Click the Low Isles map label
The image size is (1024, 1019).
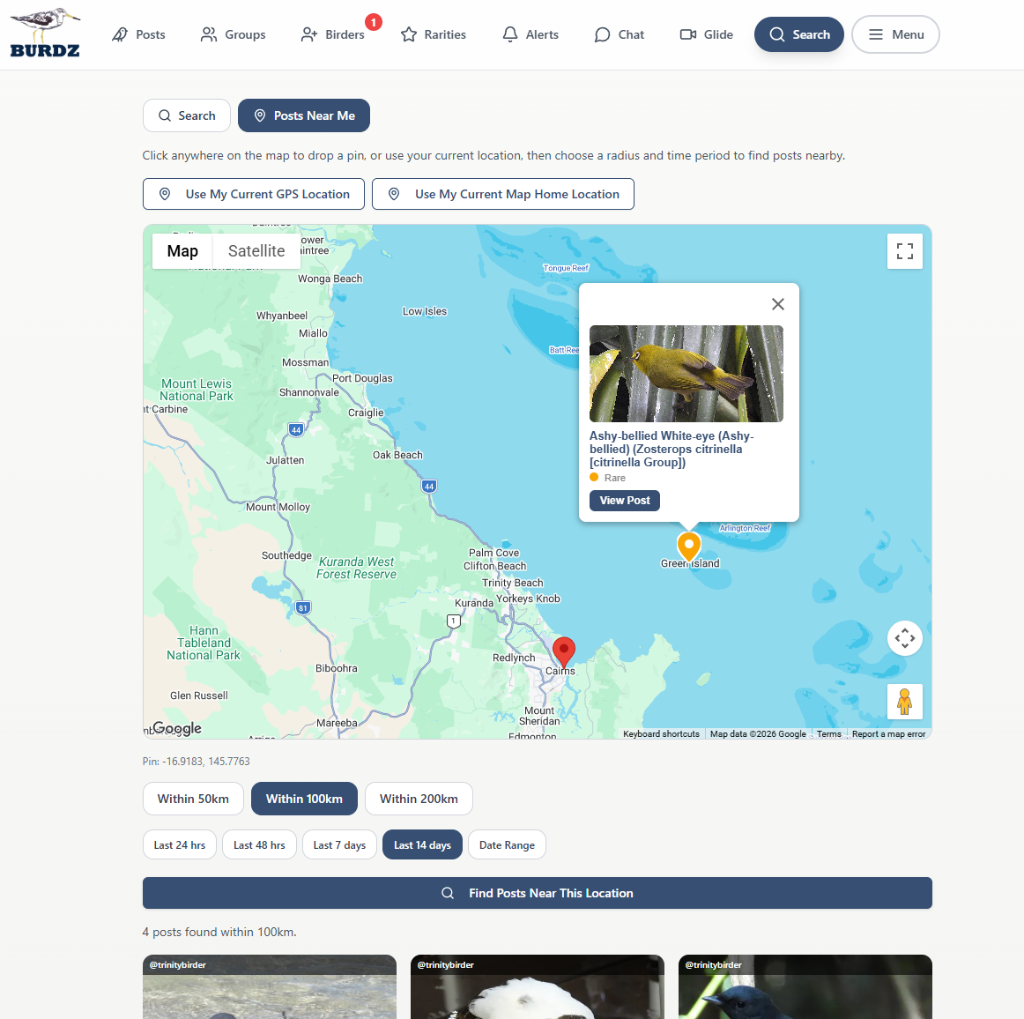click(x=424, y=312)
